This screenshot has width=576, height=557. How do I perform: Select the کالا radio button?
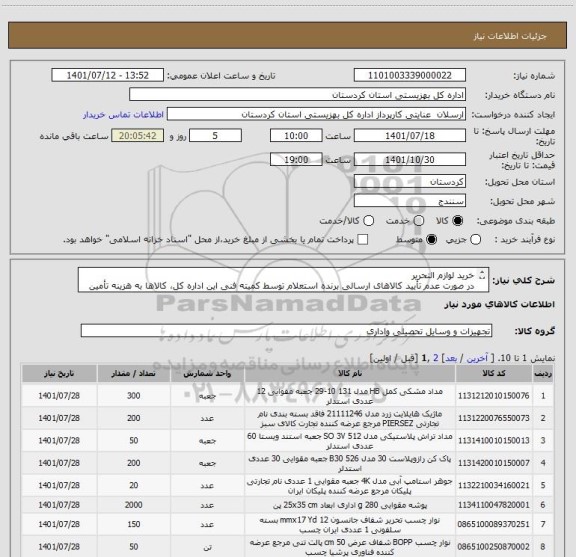coord(458,220)
